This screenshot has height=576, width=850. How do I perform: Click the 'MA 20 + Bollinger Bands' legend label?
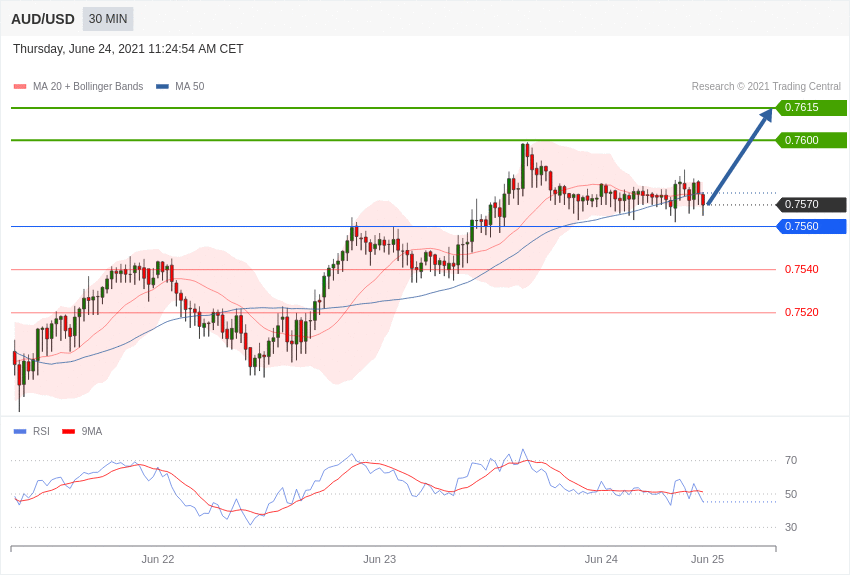tap(88, 86)
